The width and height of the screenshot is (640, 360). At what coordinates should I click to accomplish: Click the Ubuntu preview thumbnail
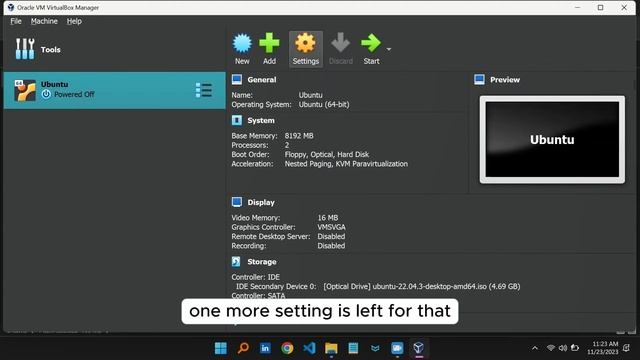pyautogui.click(x=552, y=140)
